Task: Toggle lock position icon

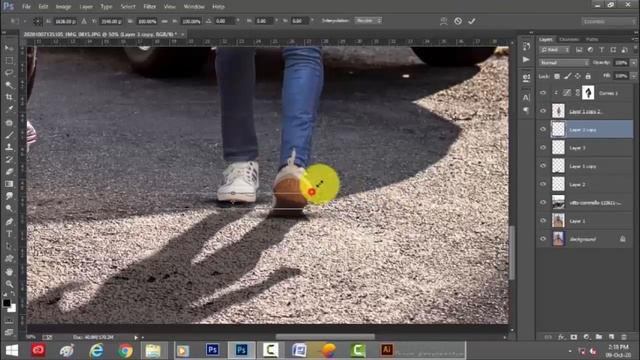Action: [x=578, y=76]
